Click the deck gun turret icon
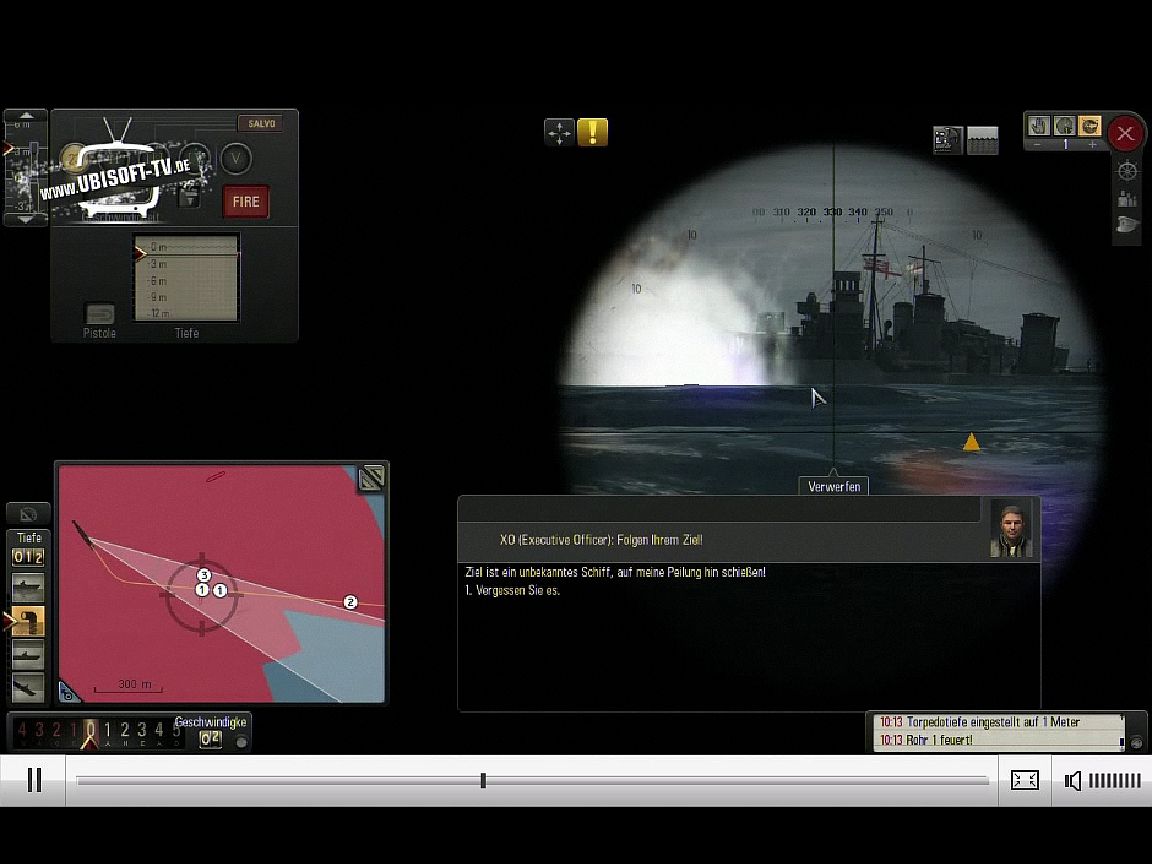The width and height of the screenshot is (1152, 864). tap(1128, 225)
